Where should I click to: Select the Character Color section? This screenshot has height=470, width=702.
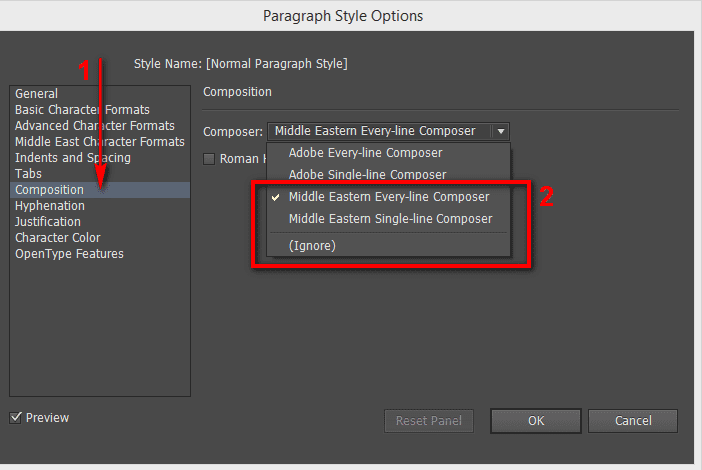click(x=58, y=238)
